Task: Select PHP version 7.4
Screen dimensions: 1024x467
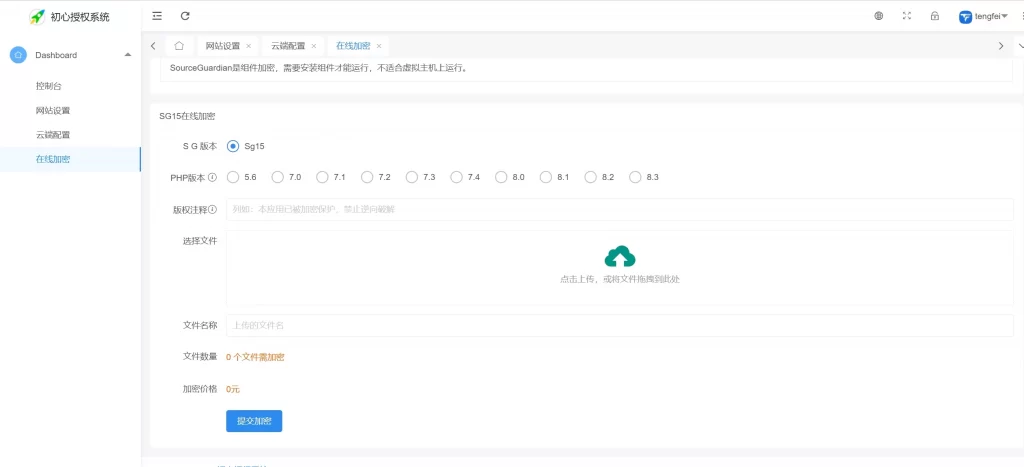Action: 456,177
